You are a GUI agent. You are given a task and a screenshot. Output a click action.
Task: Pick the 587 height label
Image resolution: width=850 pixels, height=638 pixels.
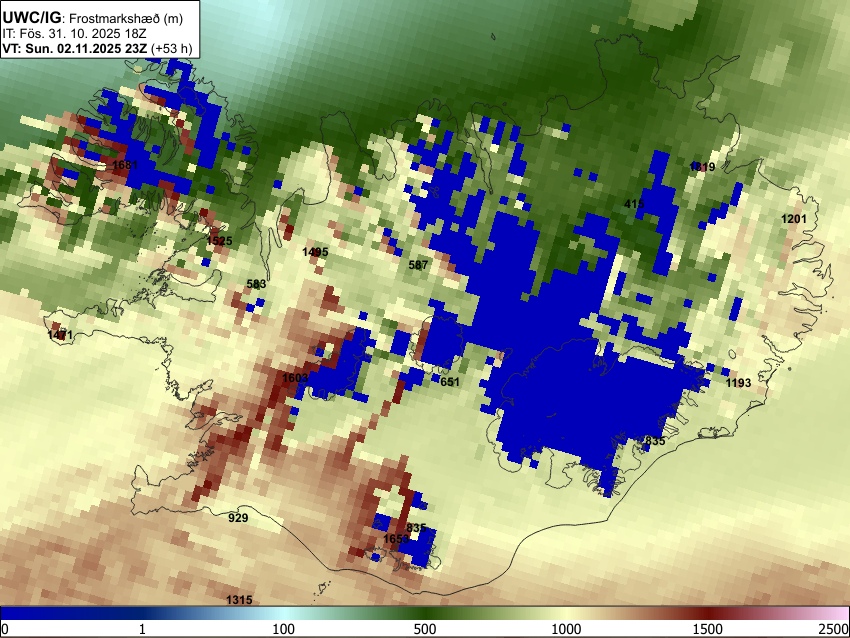click(418, 265)
